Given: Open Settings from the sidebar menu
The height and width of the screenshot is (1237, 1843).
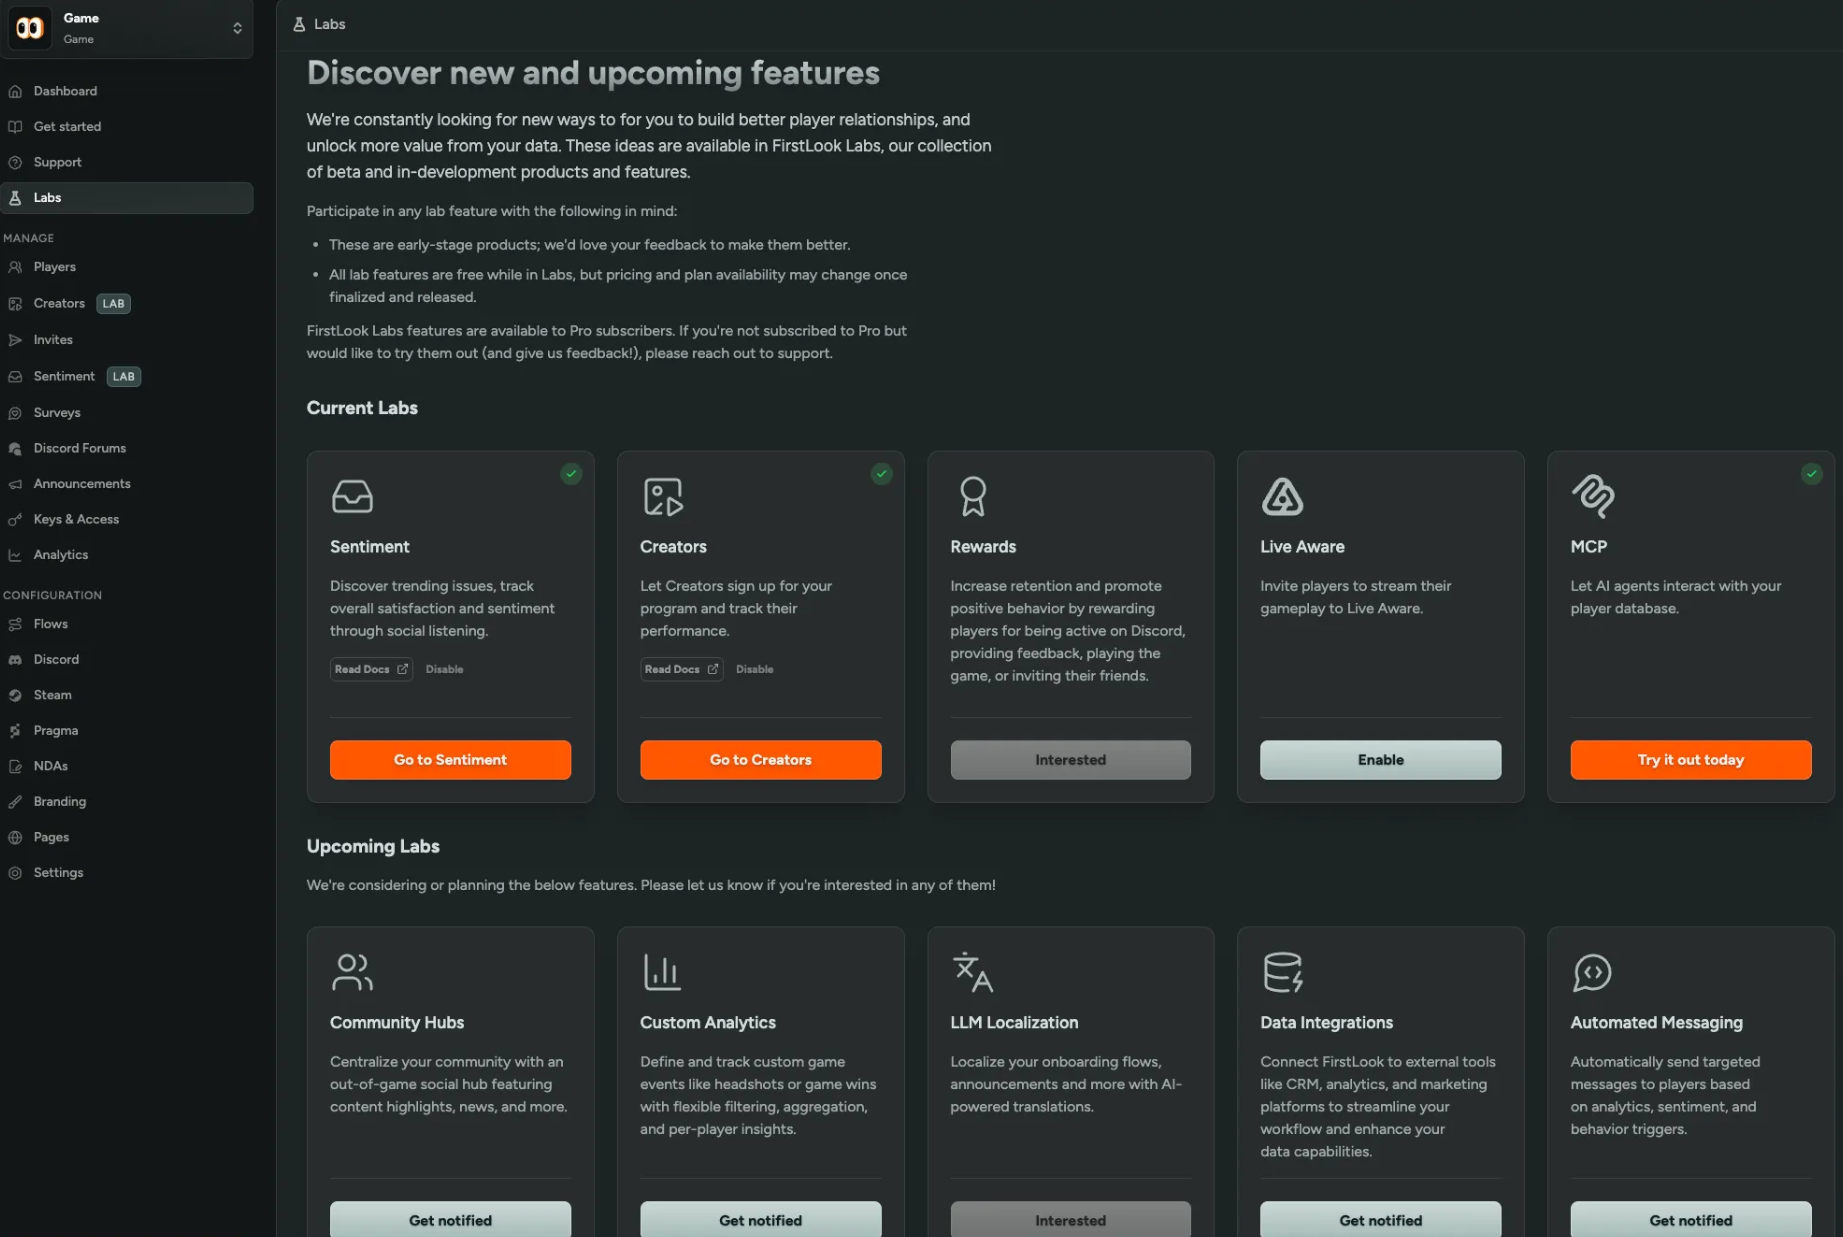Looking at the screenshot, I should tap(59, 872).
